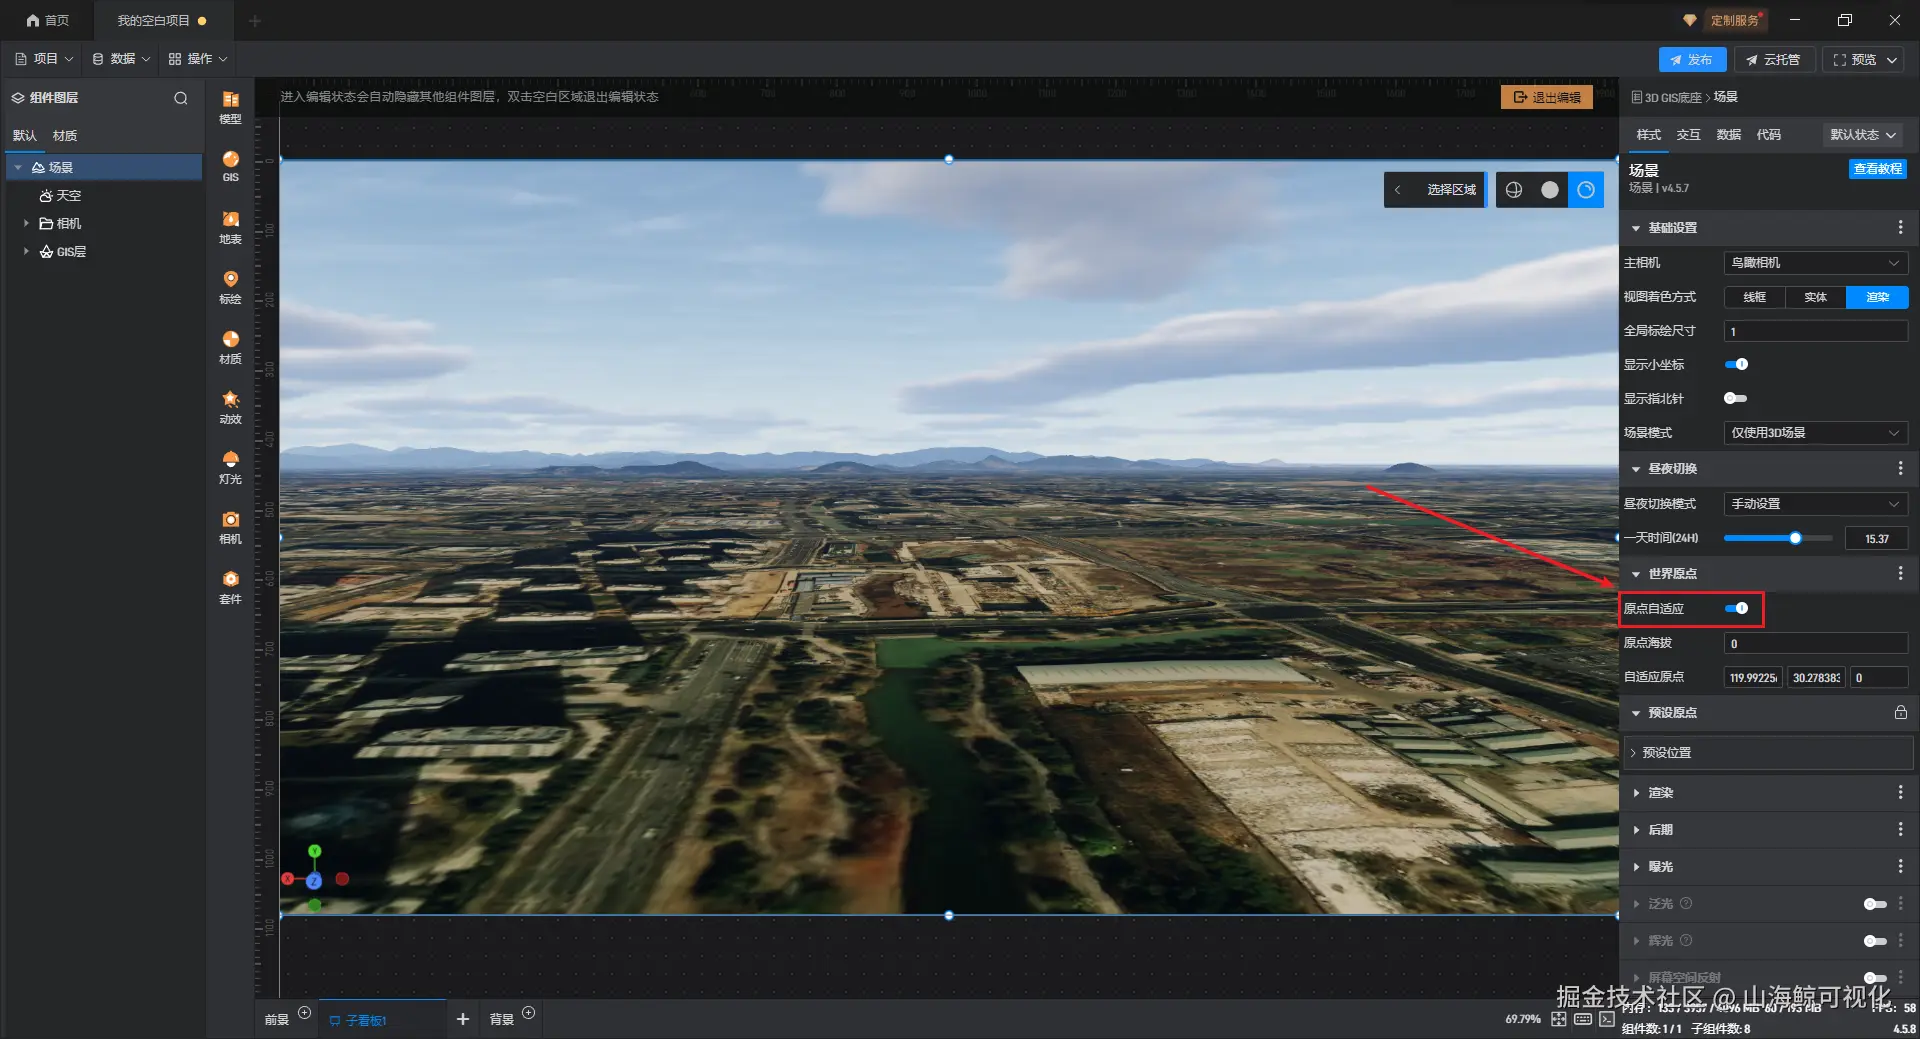
Task: Click the 云托管 button
Action: (x=1773, y=60)
